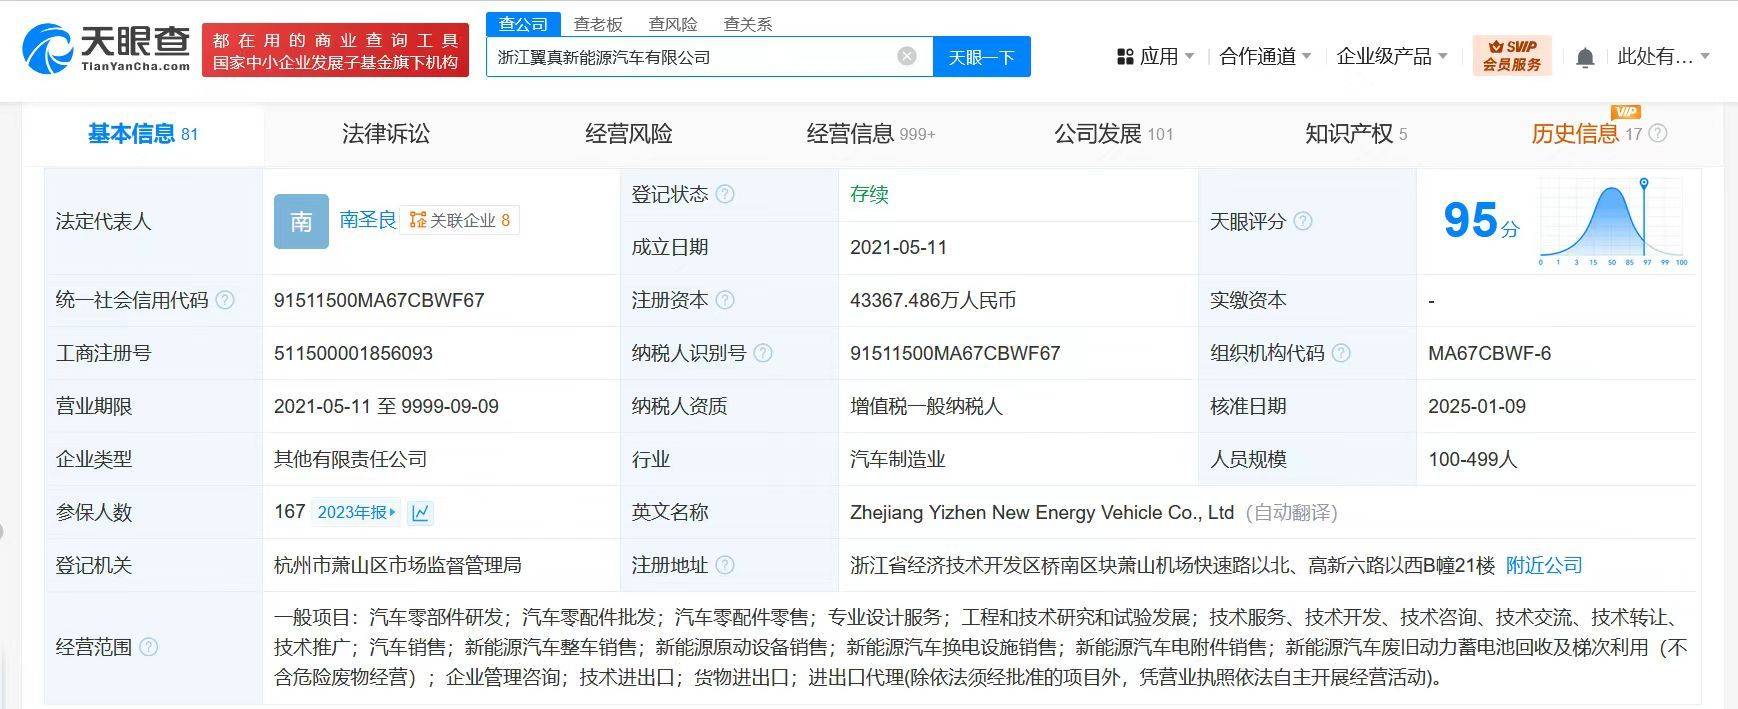Viewport: 1738px width, 709px height.
Task: Click the 95分 score value
Action: pos(1480,221)
